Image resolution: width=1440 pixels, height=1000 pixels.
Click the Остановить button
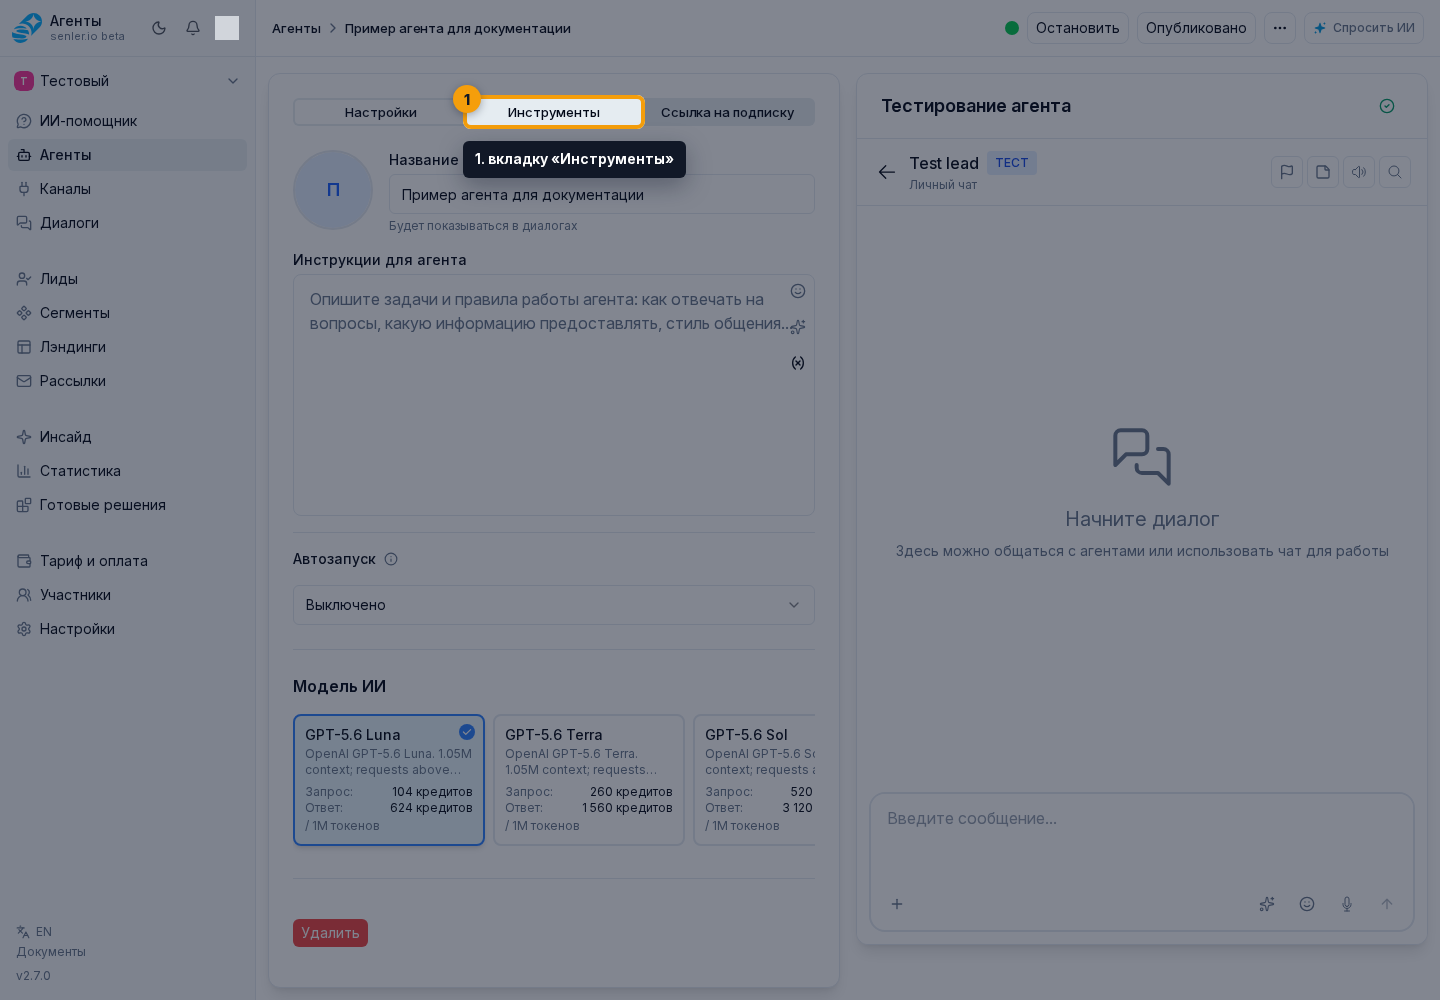(x=1077, y=28)
